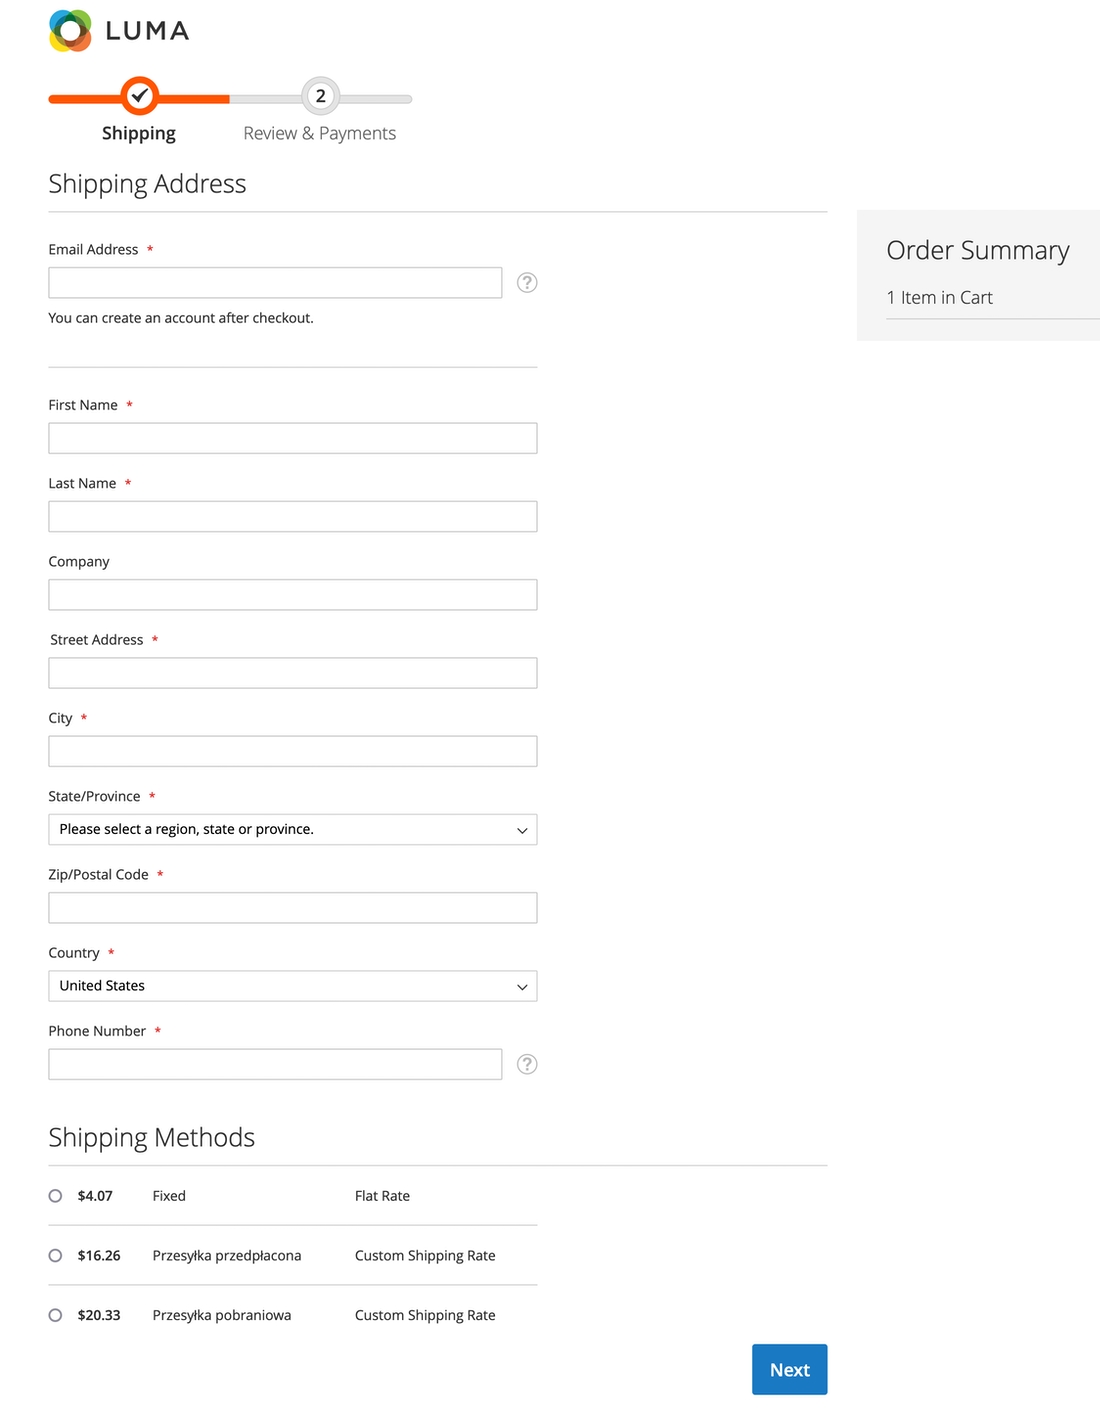The image size is (1100, 1414).
Task: Click the step 2 circle icon
Action: coord(320,96)
